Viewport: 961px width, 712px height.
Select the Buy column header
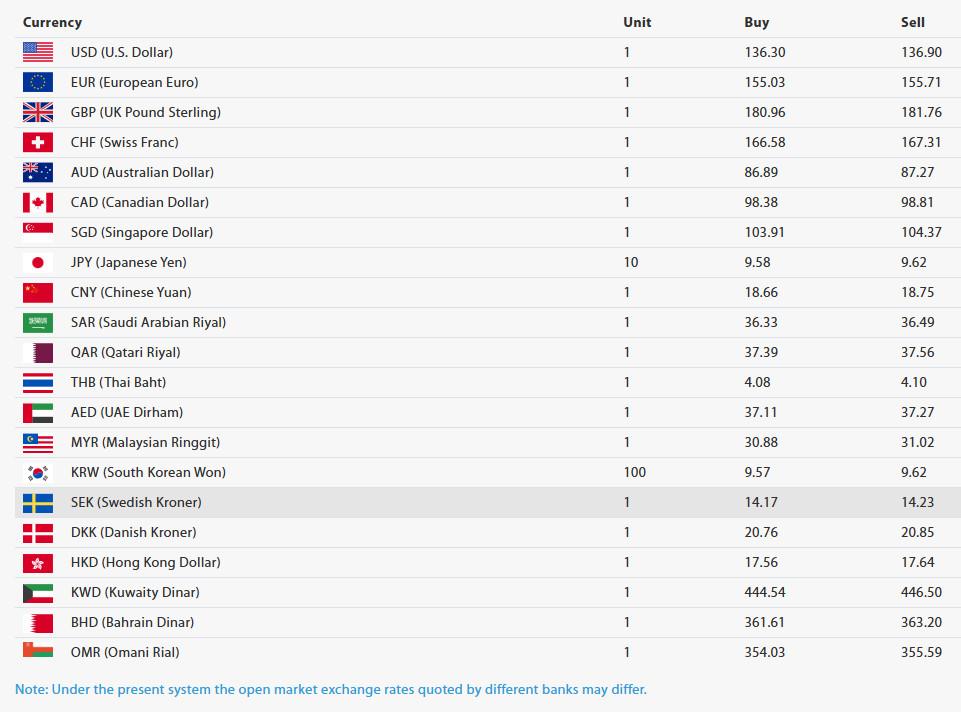pos(757,22)
